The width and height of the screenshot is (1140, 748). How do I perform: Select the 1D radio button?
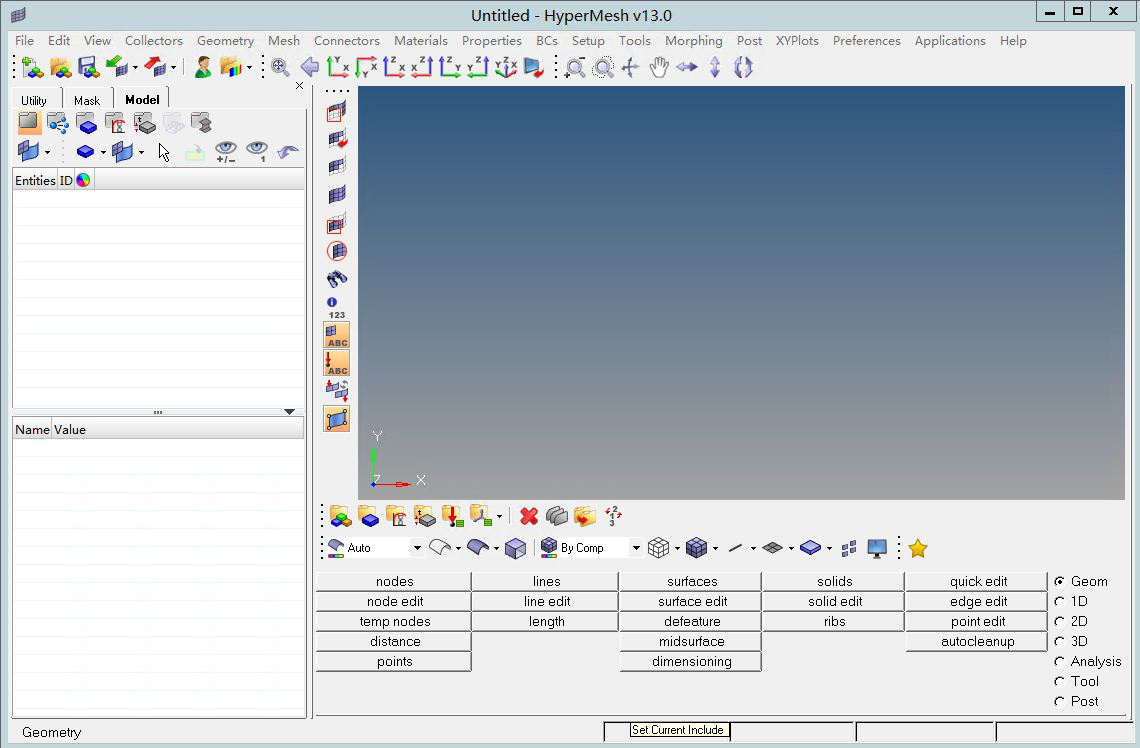pyautogui.click(x=1059, y=601)
